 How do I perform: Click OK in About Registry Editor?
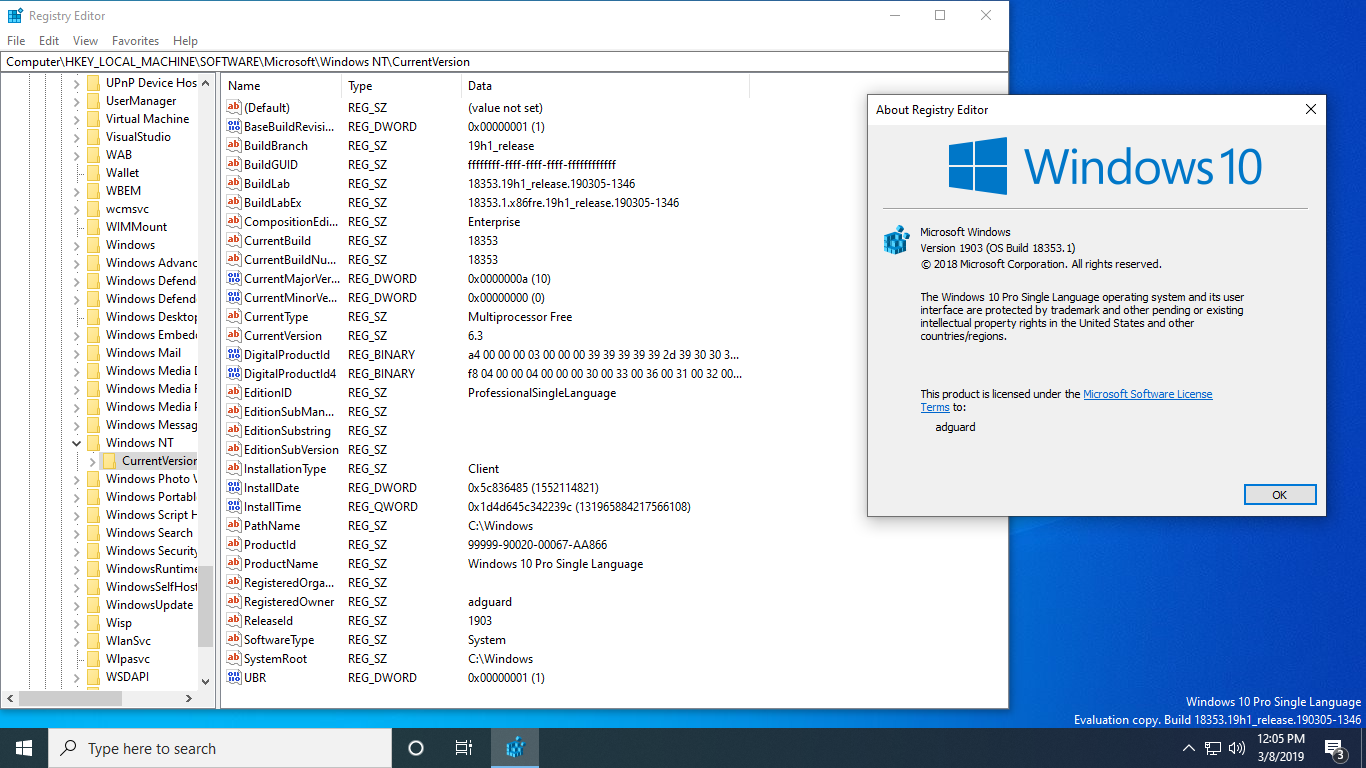point(1280,495)
